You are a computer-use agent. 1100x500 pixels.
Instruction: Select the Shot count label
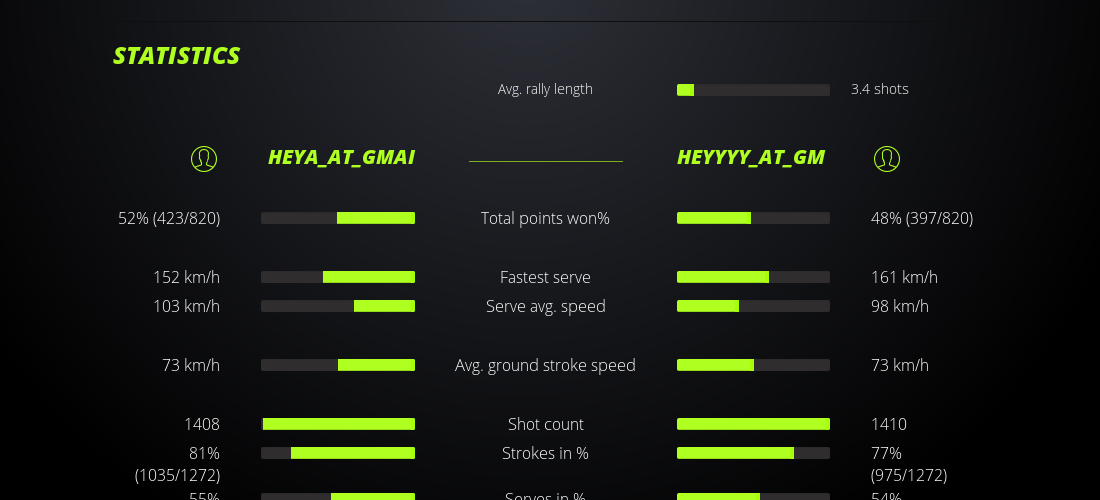pos(545,424)
